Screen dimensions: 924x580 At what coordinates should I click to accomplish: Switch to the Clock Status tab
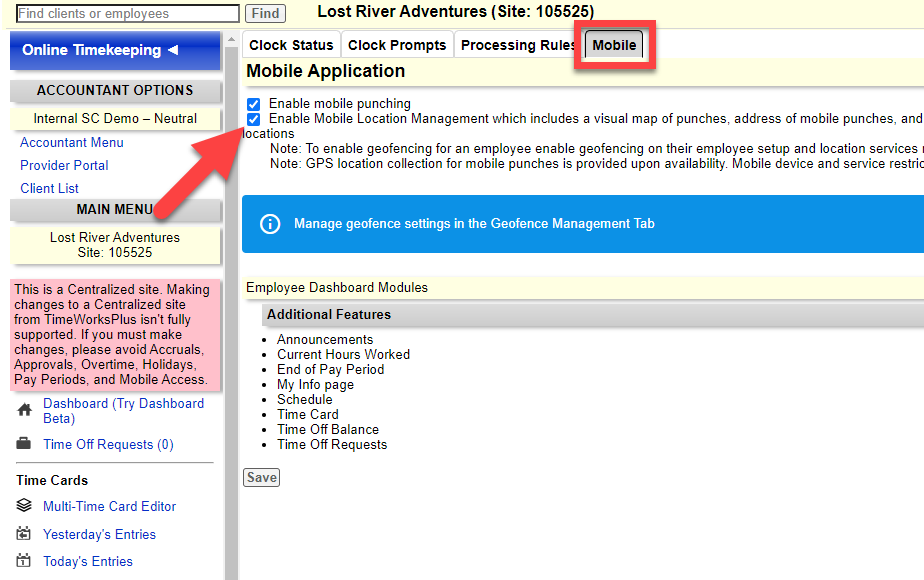[x=291, y=45]
